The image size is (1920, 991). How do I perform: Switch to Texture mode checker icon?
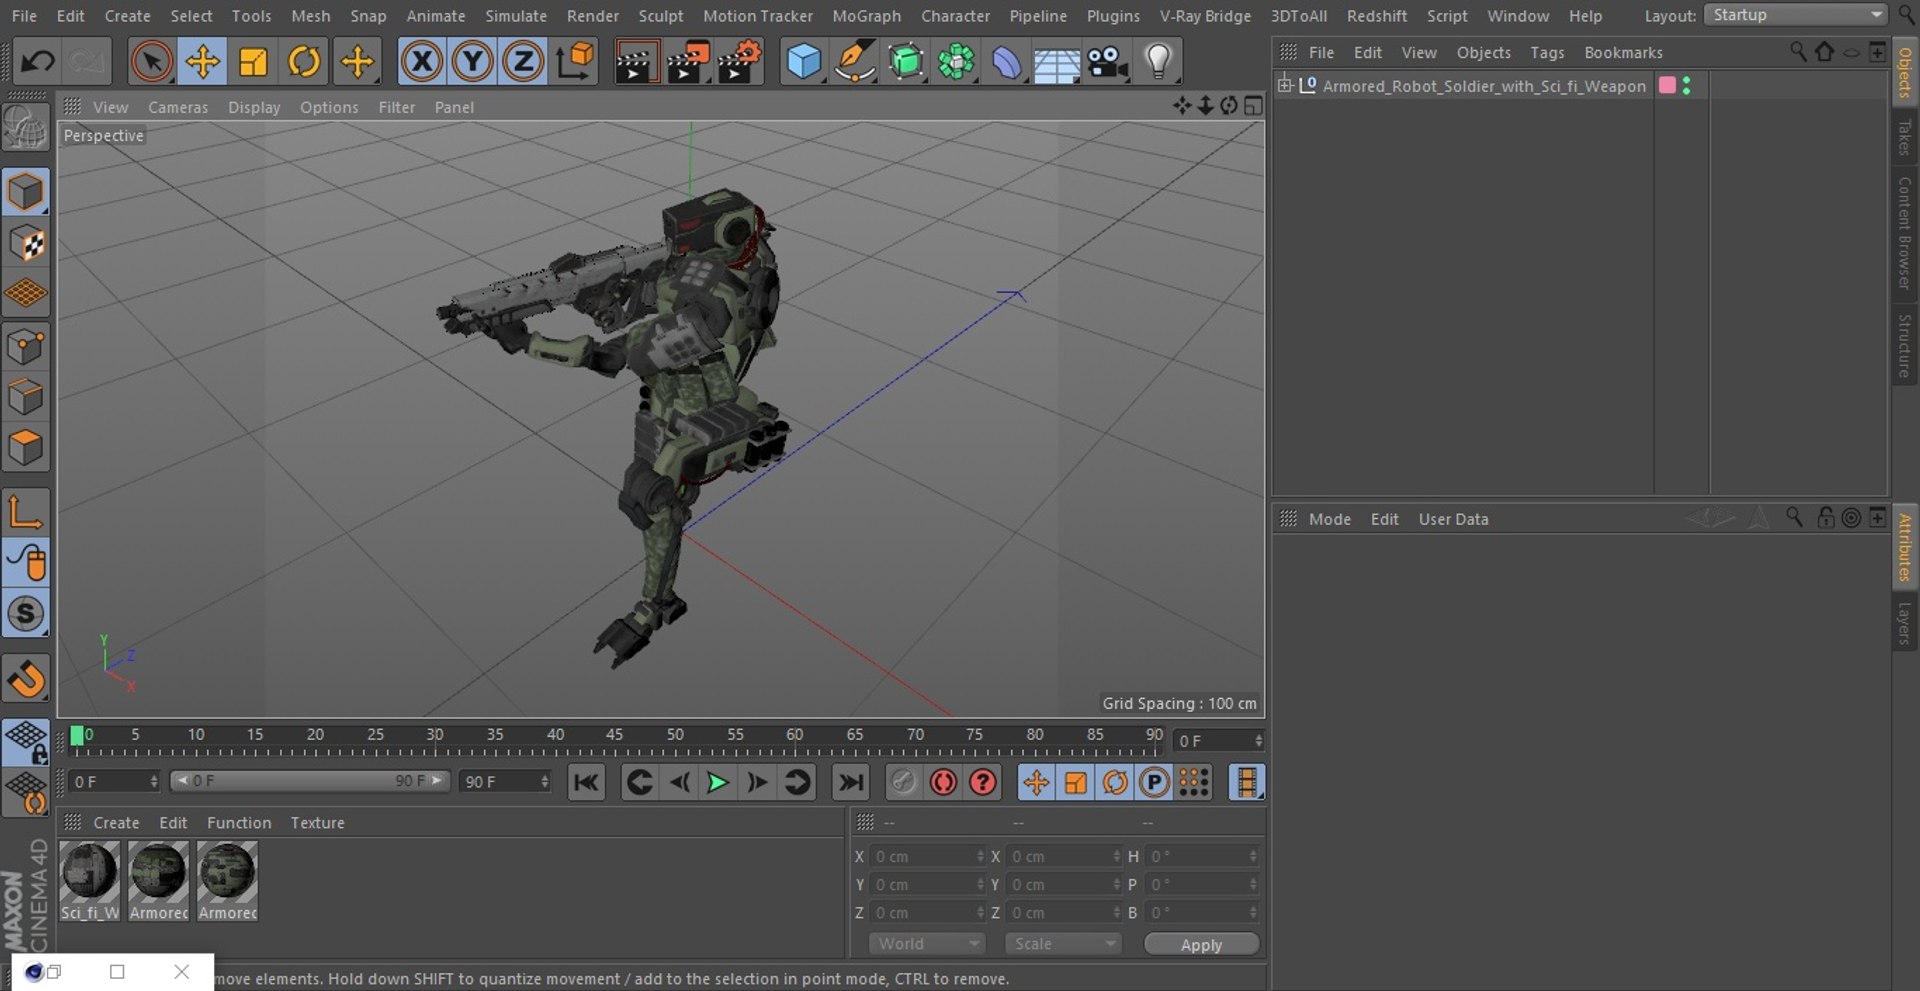pyautogui.click(x=26, y=243)
